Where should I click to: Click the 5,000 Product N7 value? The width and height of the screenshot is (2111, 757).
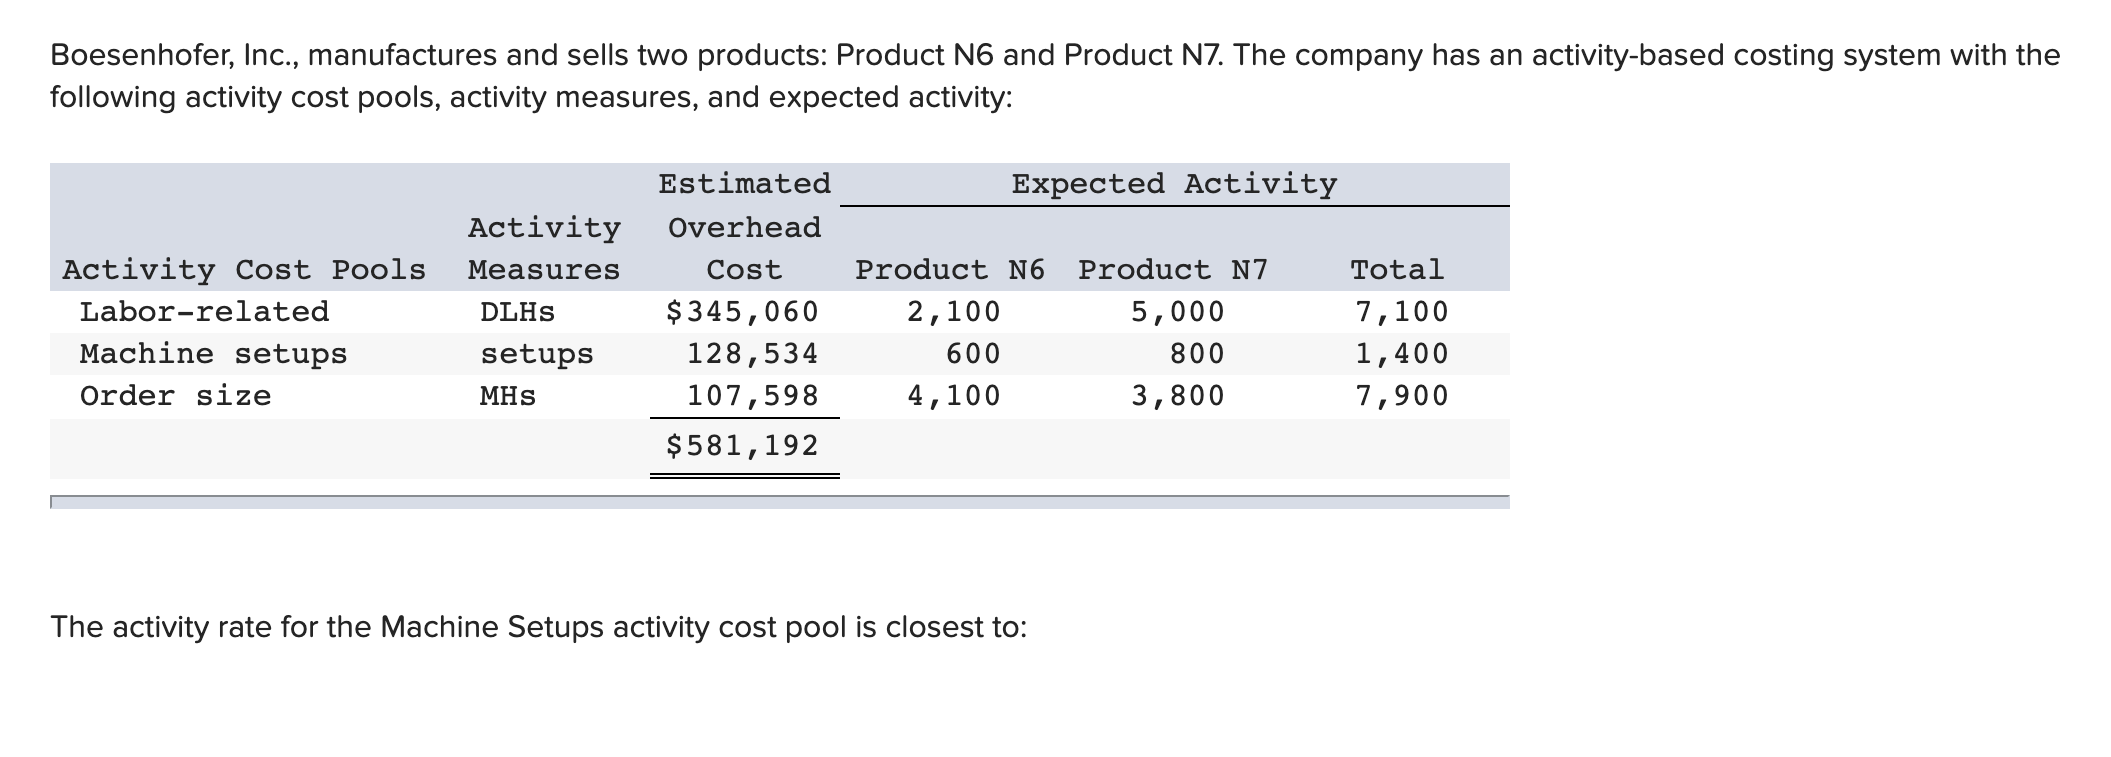point(1177,312)
